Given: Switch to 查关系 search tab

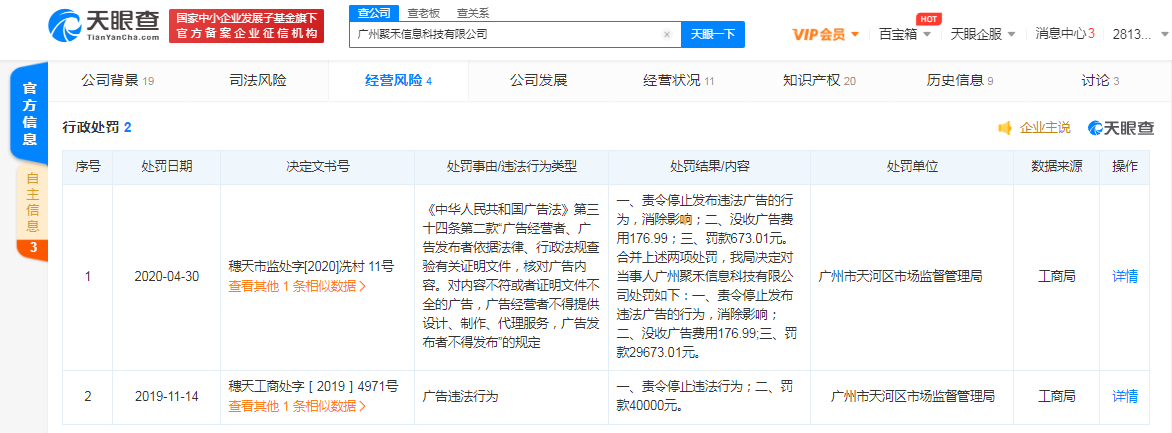Looking at the screenshot, I should point(472,13).
